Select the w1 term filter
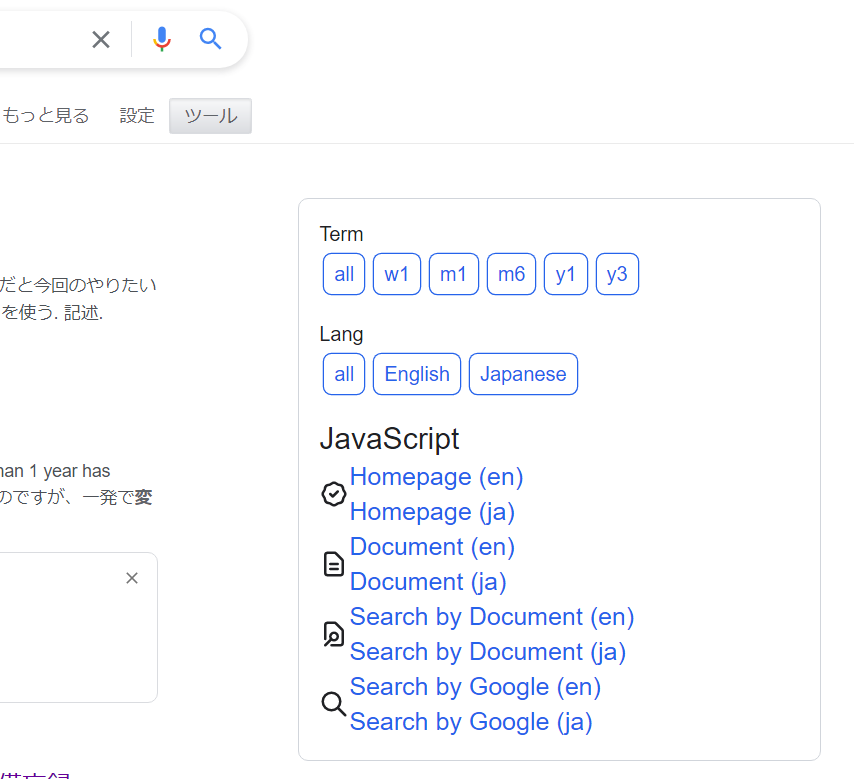Image resolution: width=854 pixels, height=779 pixels. 397,274
